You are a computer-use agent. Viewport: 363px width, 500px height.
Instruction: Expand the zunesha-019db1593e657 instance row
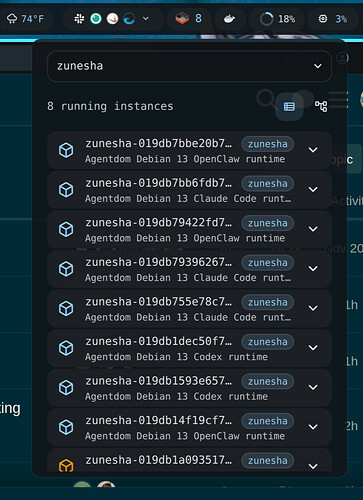[313, 387]
